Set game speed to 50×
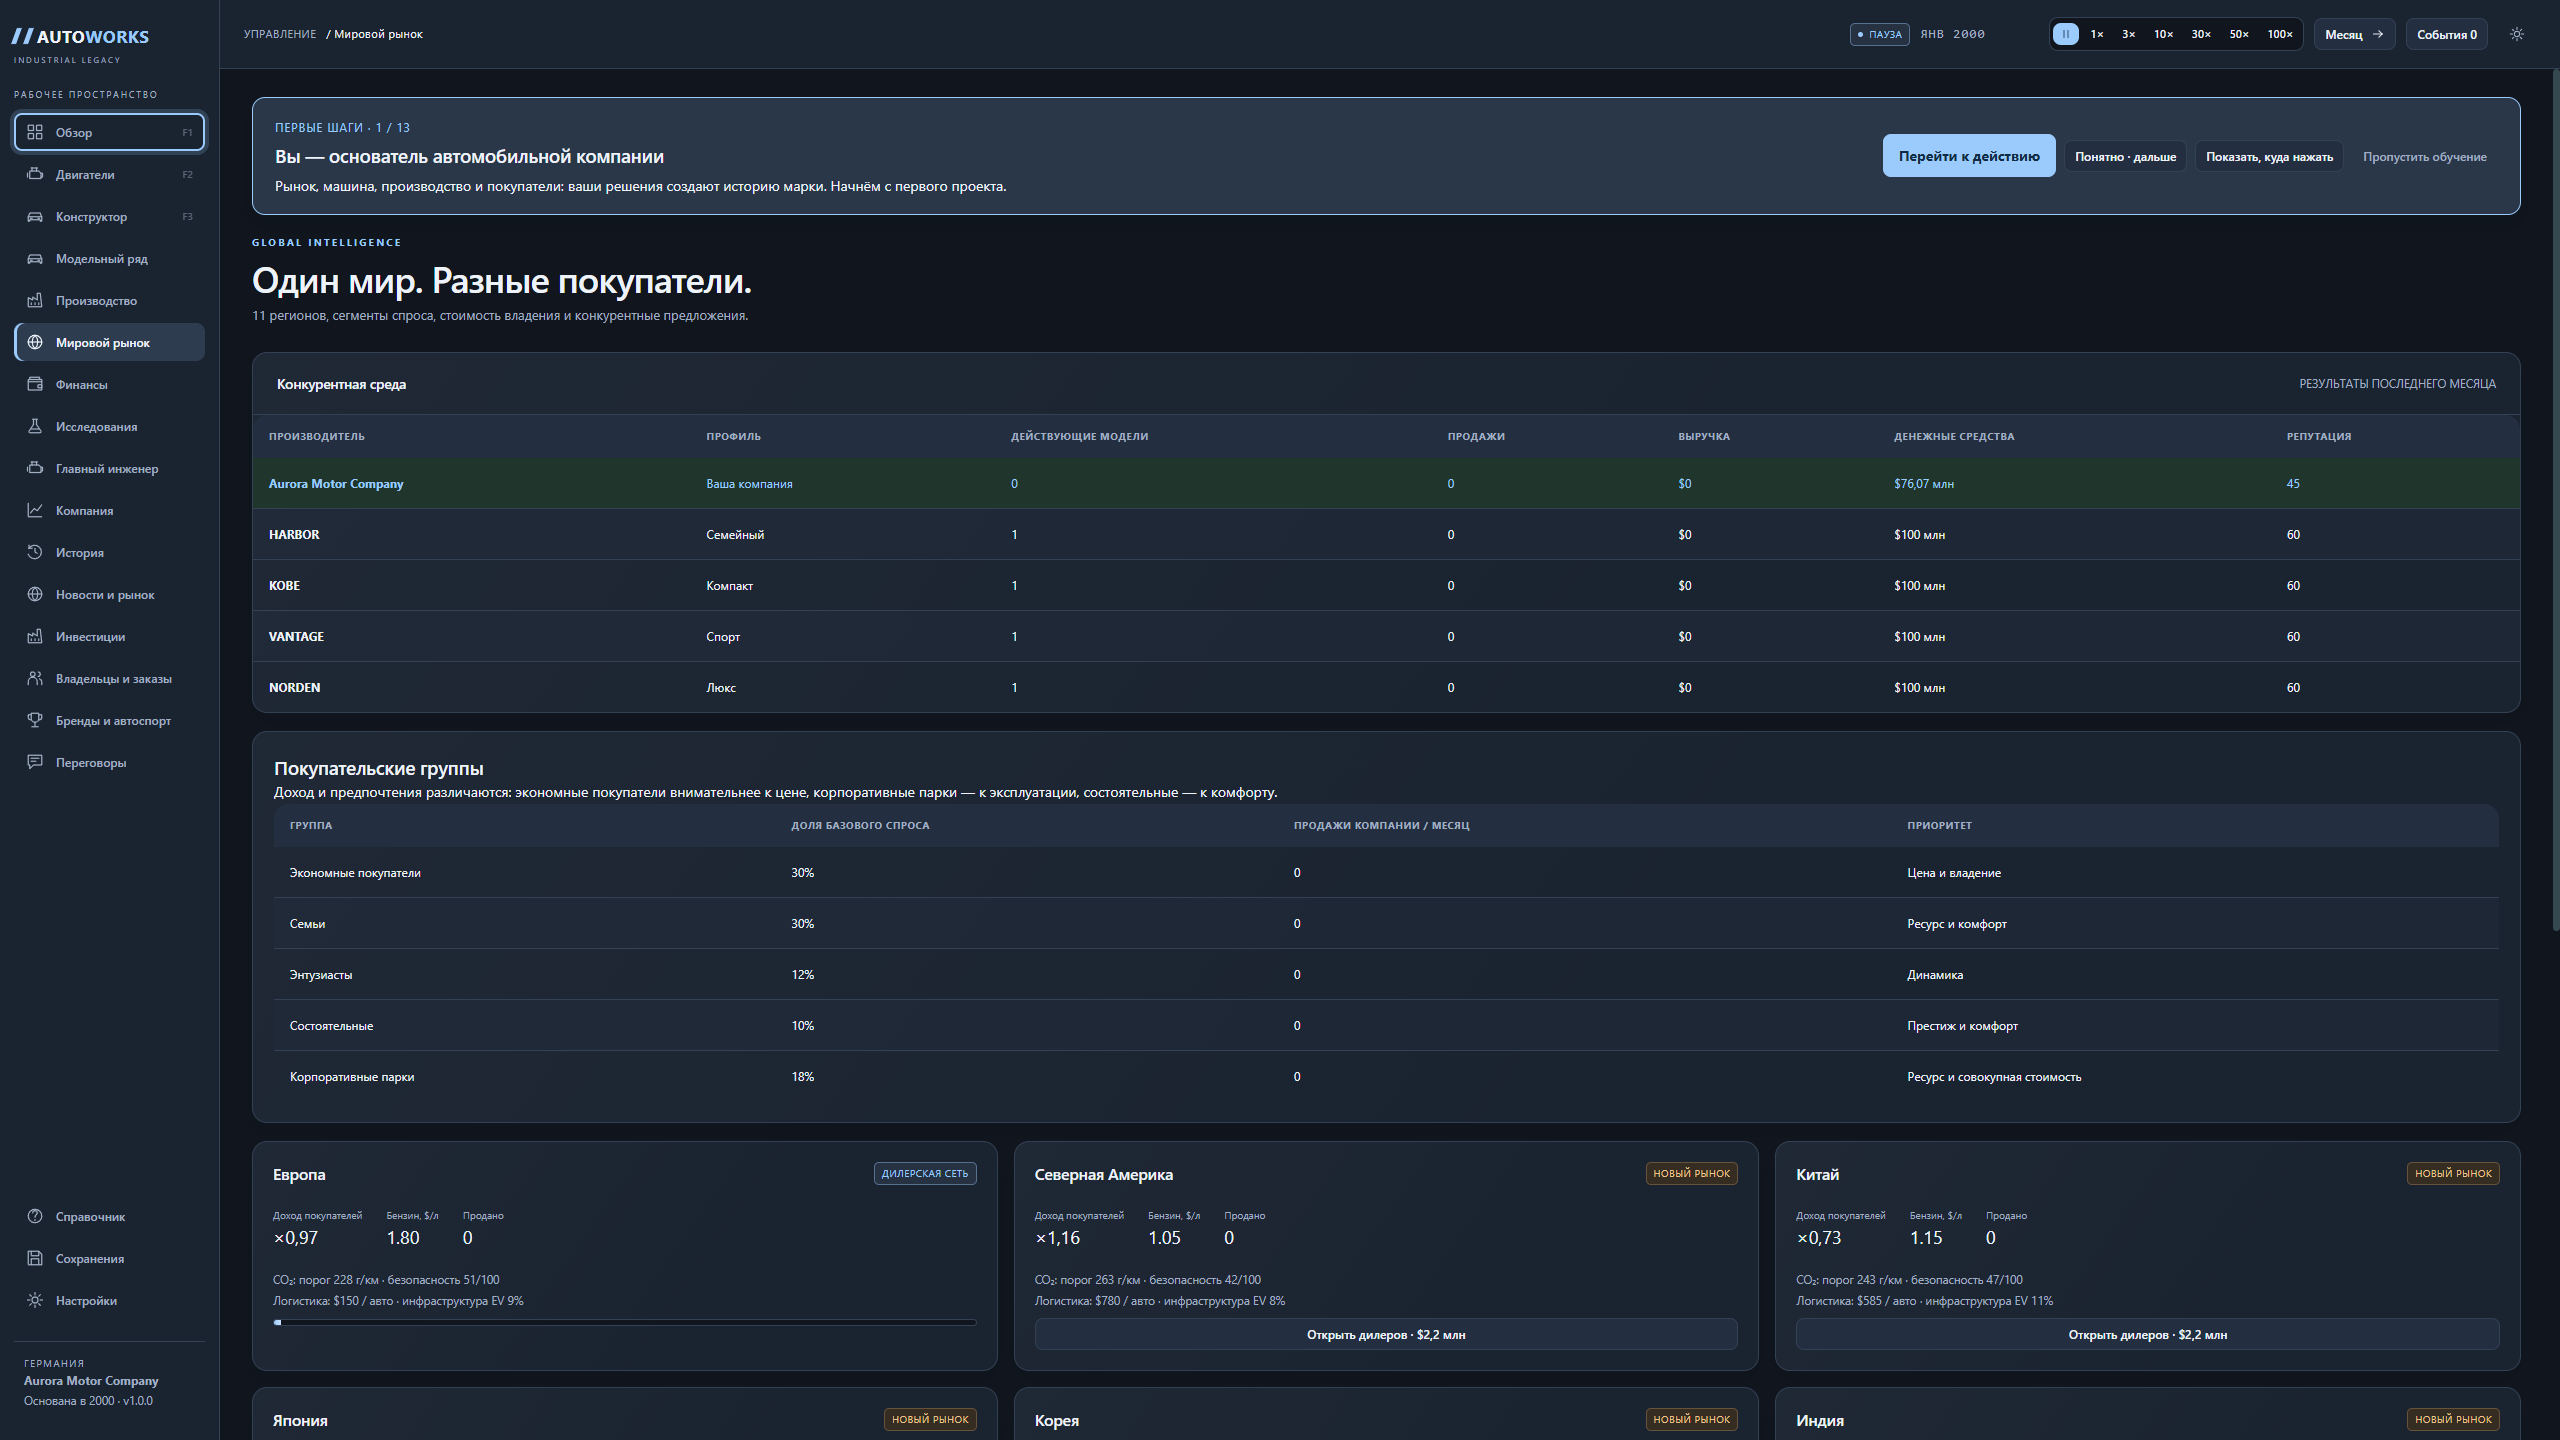 (2239, 34)
